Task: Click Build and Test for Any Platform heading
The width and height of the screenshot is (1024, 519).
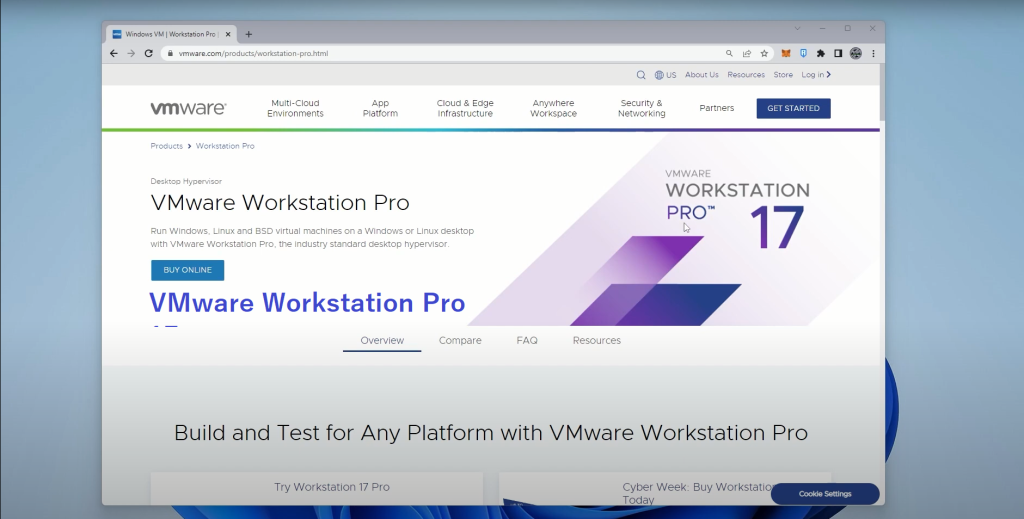Action: (491, 433)
